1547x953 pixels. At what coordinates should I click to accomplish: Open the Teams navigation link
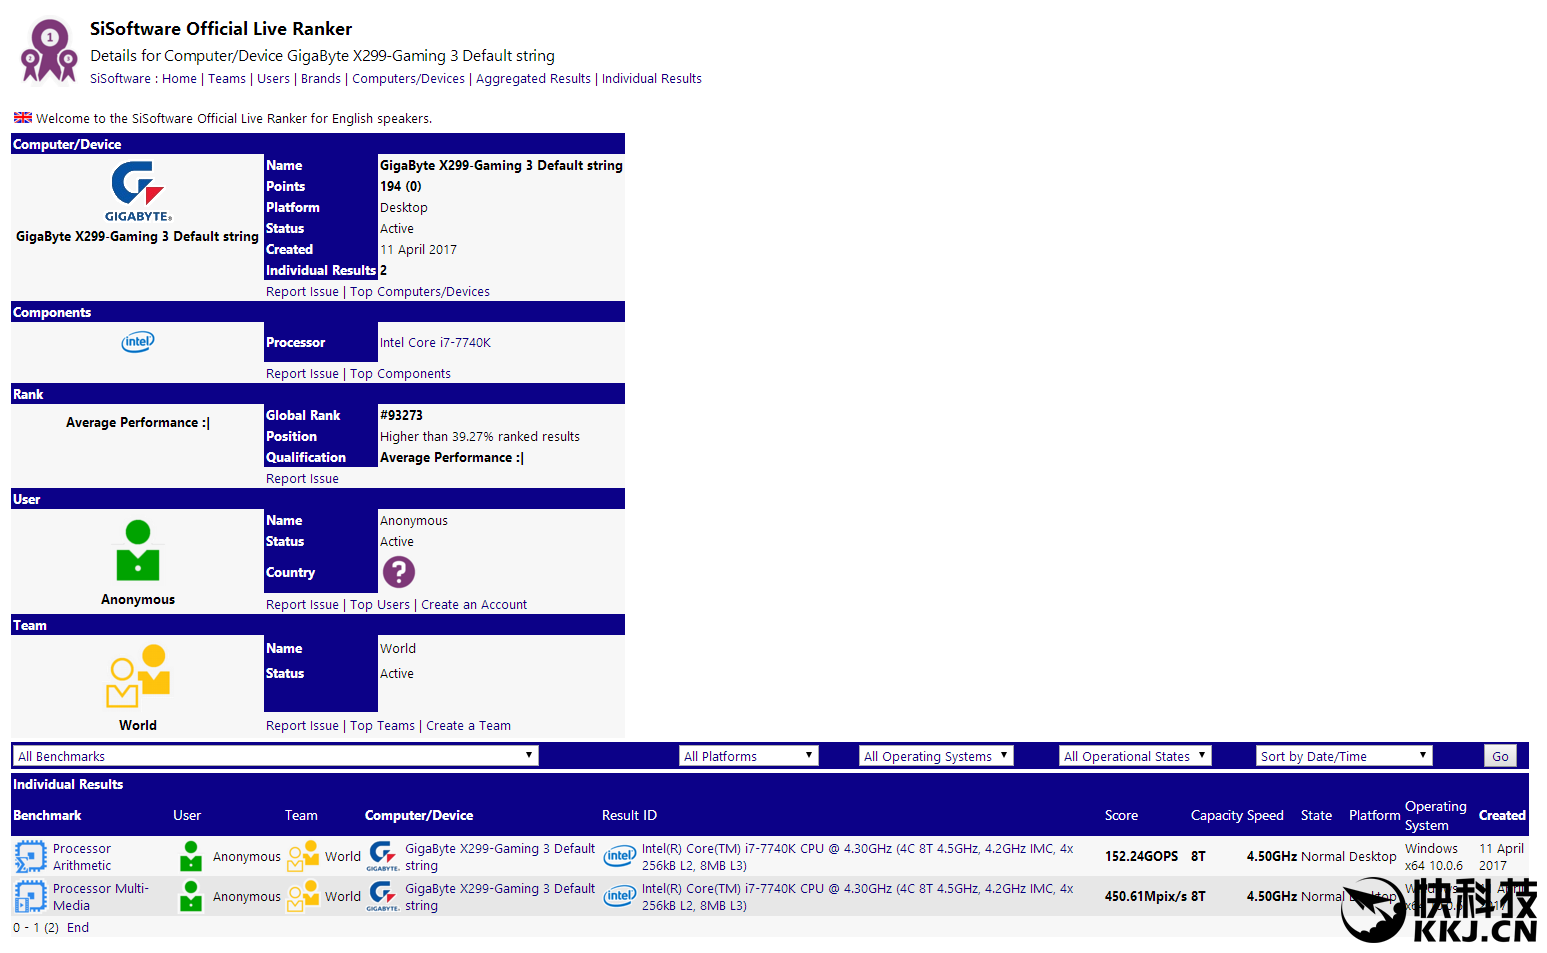(x=227, y=79)
